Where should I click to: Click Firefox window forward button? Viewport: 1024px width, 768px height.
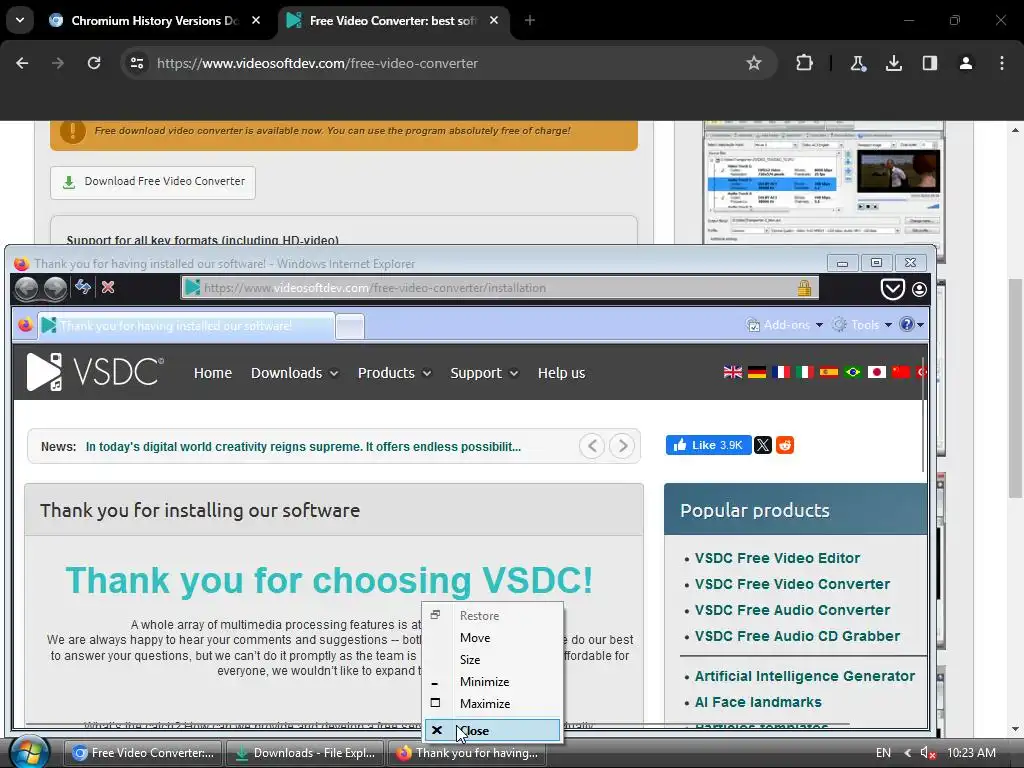coord(55,288)
